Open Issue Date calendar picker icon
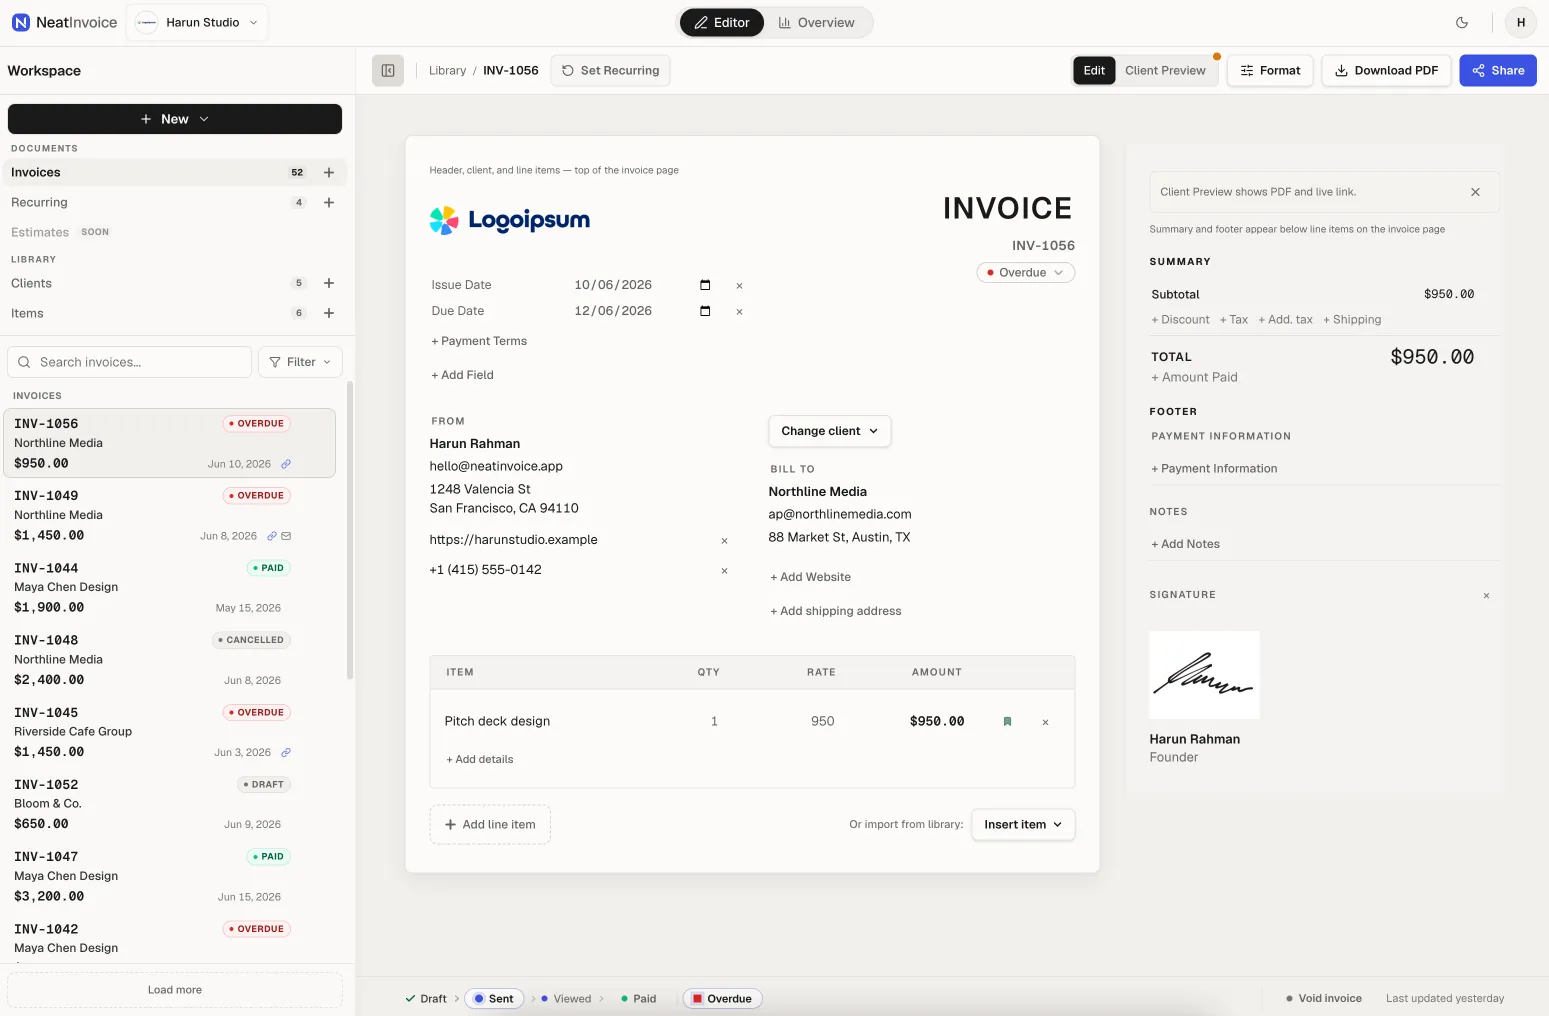Viewport: 1549px width, 1016px height. tap(705, 285)
